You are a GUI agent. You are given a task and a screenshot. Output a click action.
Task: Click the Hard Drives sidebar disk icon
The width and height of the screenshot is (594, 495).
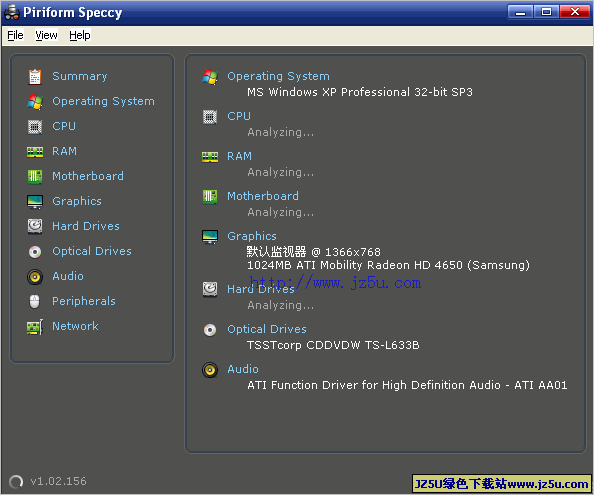pyautogui.click(x=35, y=226)
